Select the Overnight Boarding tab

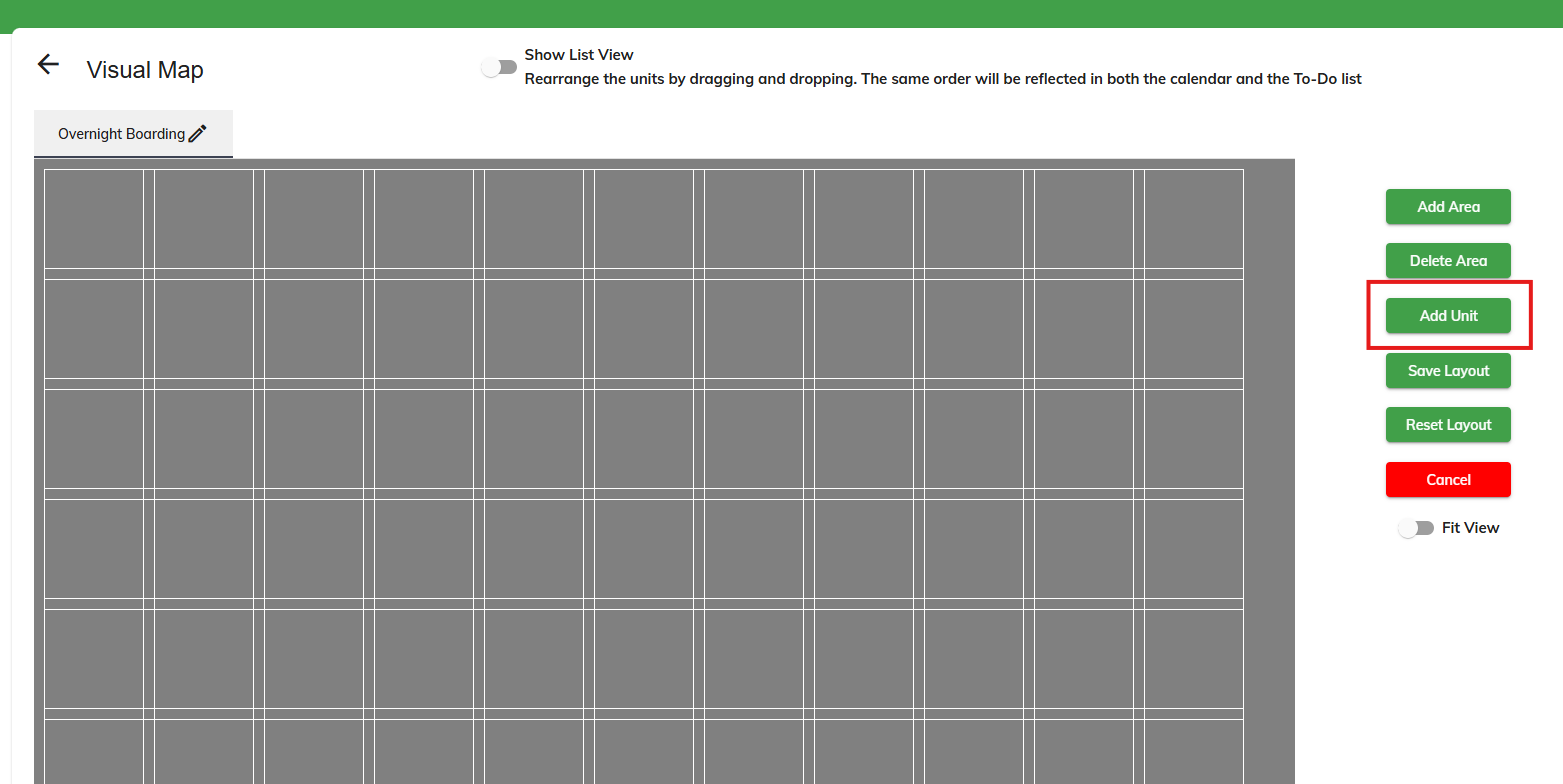tap(120, 132)
